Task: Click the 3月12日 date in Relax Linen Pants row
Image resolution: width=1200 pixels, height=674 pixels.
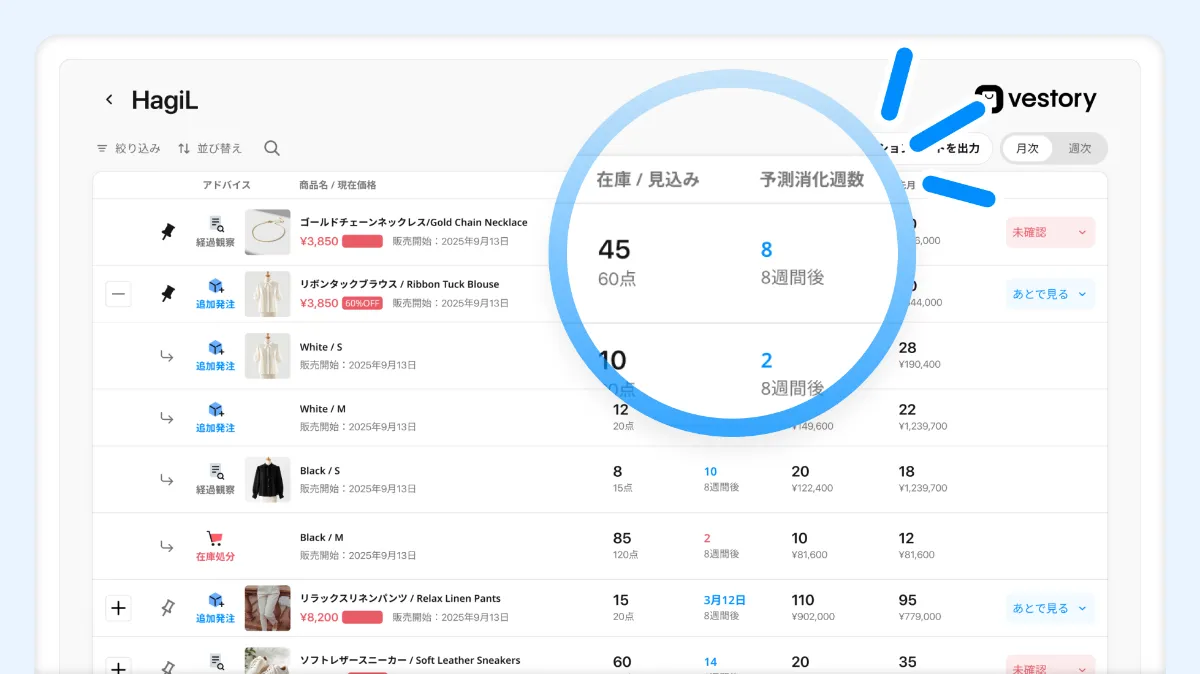Action: click(x=725, y=600)
